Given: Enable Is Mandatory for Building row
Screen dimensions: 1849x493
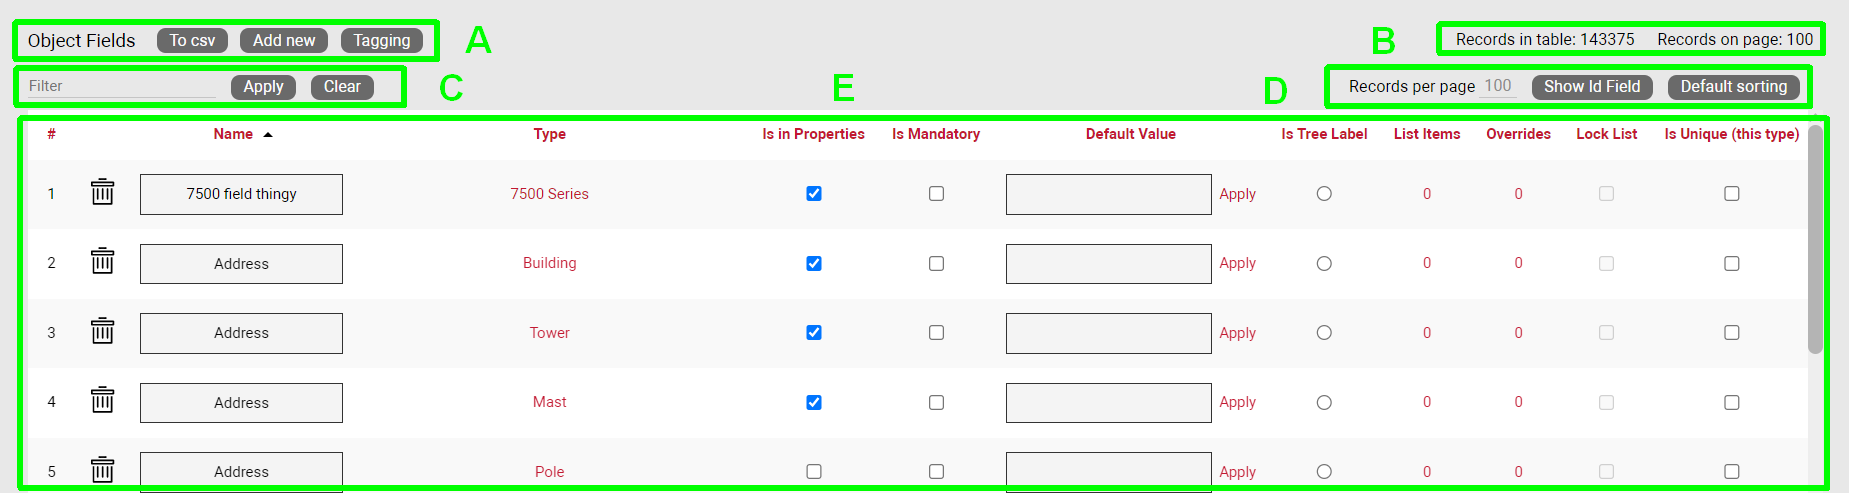Looking at the screenshot, I should 936,263.
